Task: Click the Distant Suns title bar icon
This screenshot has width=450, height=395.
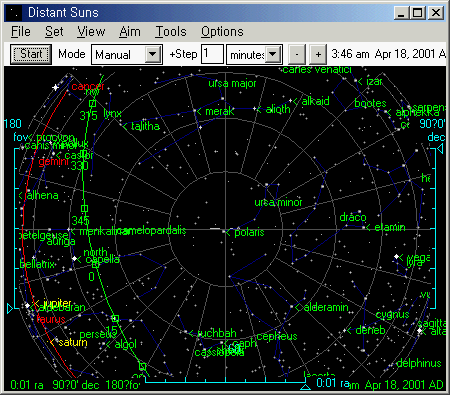Action: click(14, 13)
